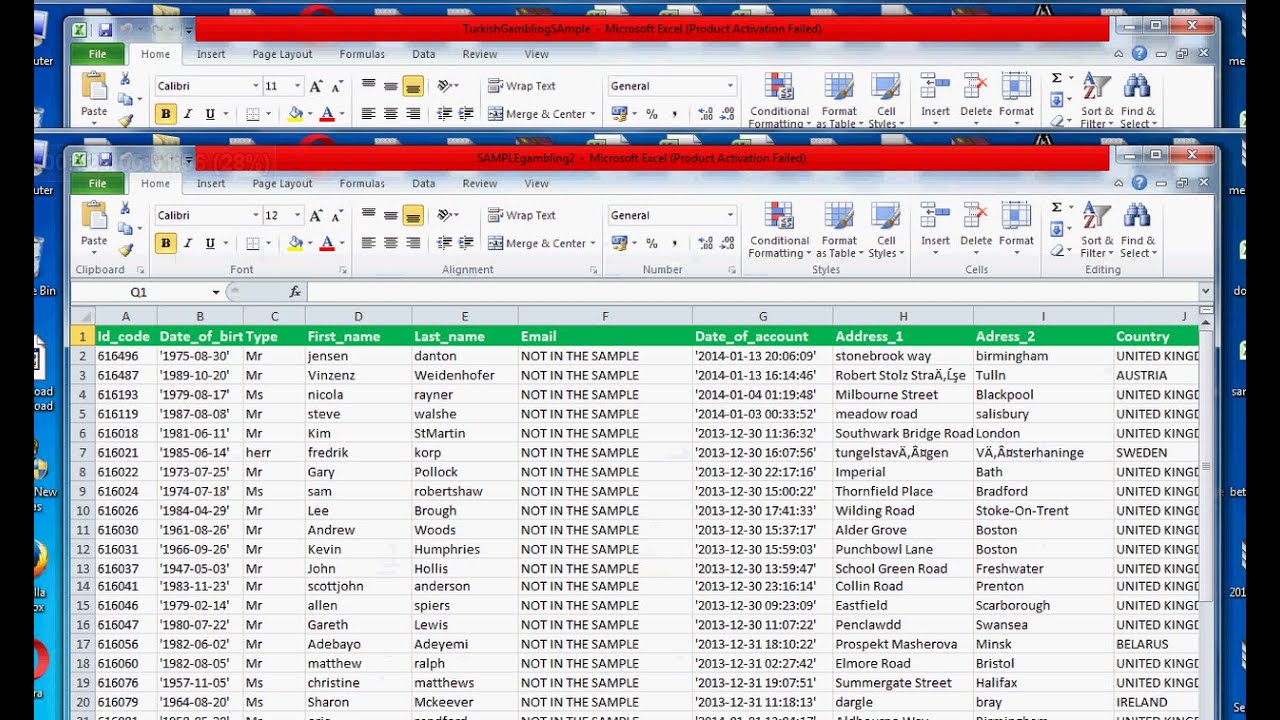Toggle Bold in TurkishGamblingSAmple window
This screenshot has height=720, width=1280.
[x=165, y=114]
